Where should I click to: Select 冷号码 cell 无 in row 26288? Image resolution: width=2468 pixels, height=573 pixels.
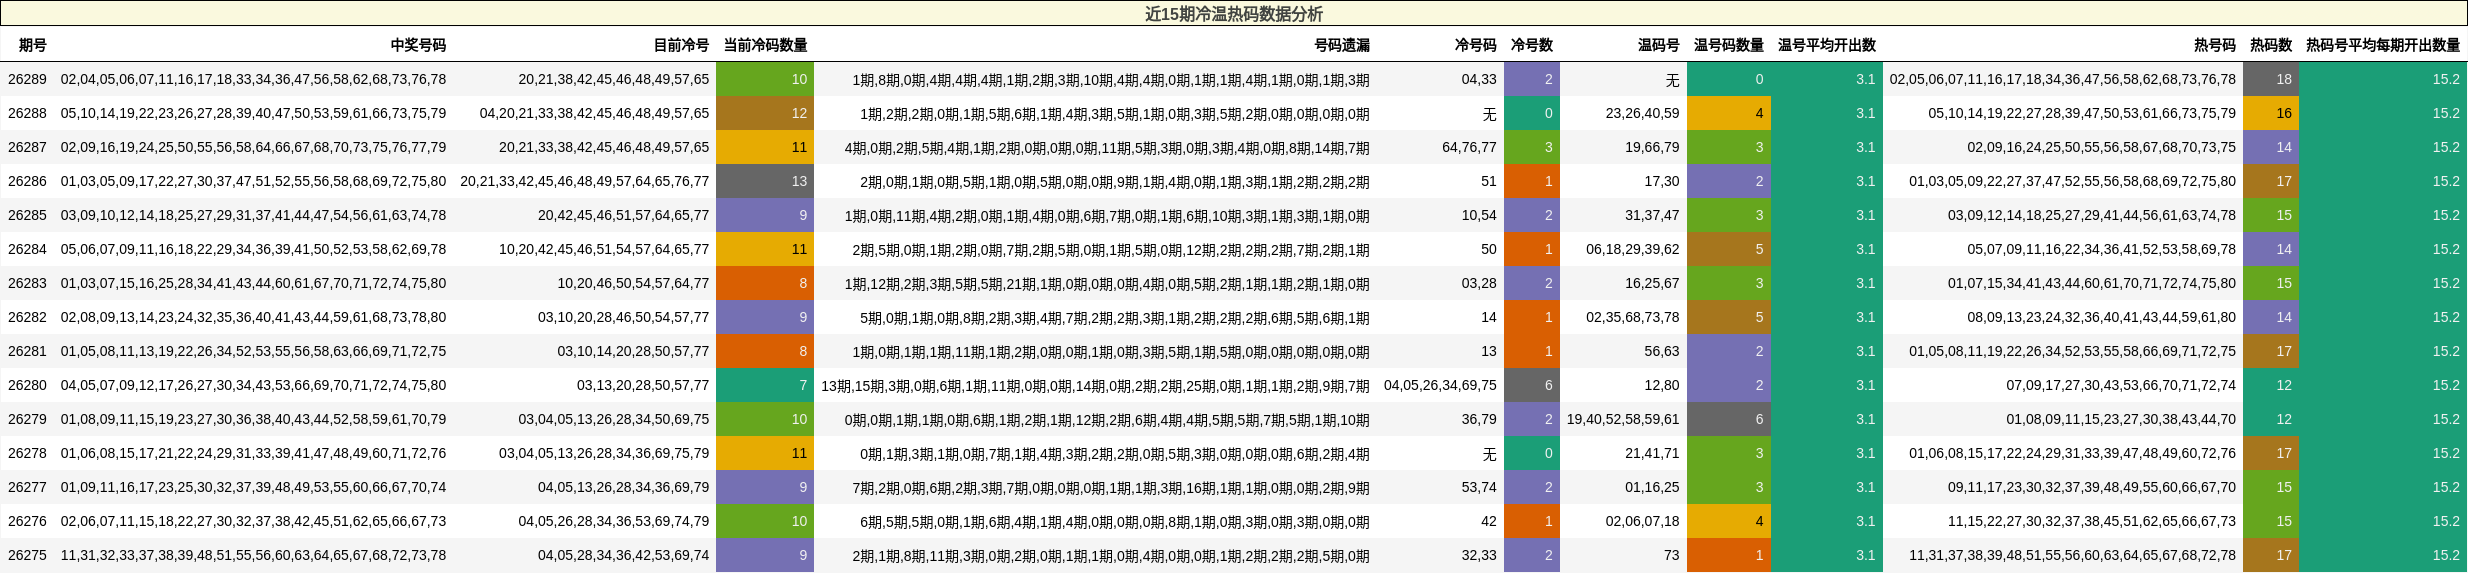coord(1489,114)
